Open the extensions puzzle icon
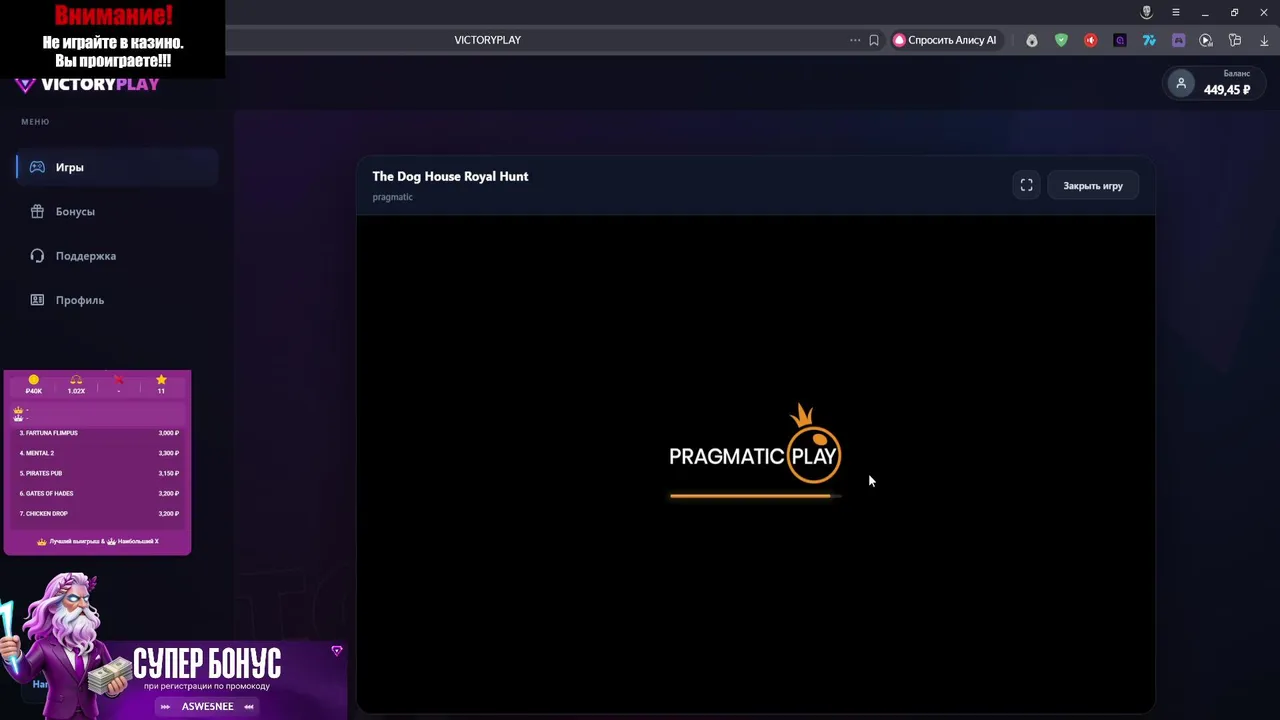 1235,40
